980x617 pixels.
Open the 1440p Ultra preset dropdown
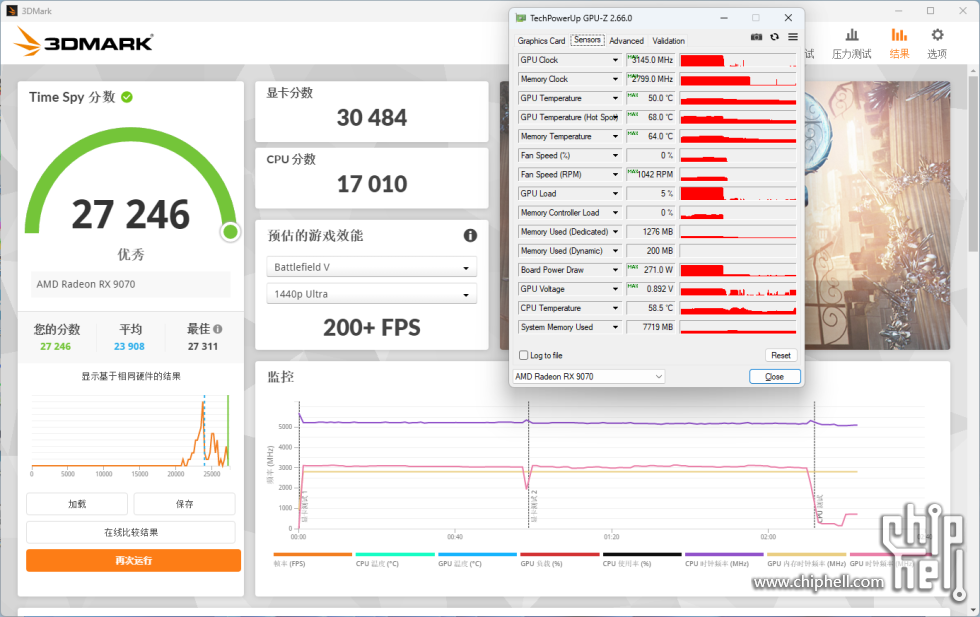[x=371, y=294]
